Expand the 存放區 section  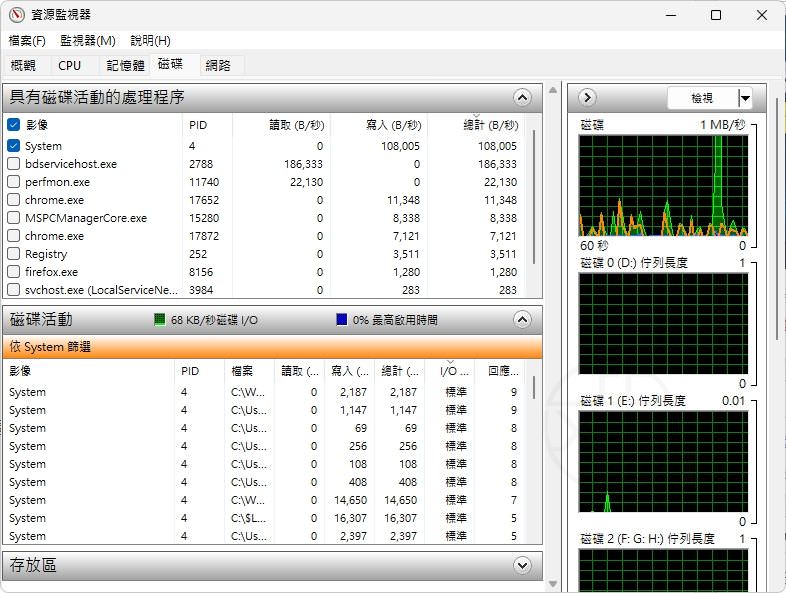point(522,565)
